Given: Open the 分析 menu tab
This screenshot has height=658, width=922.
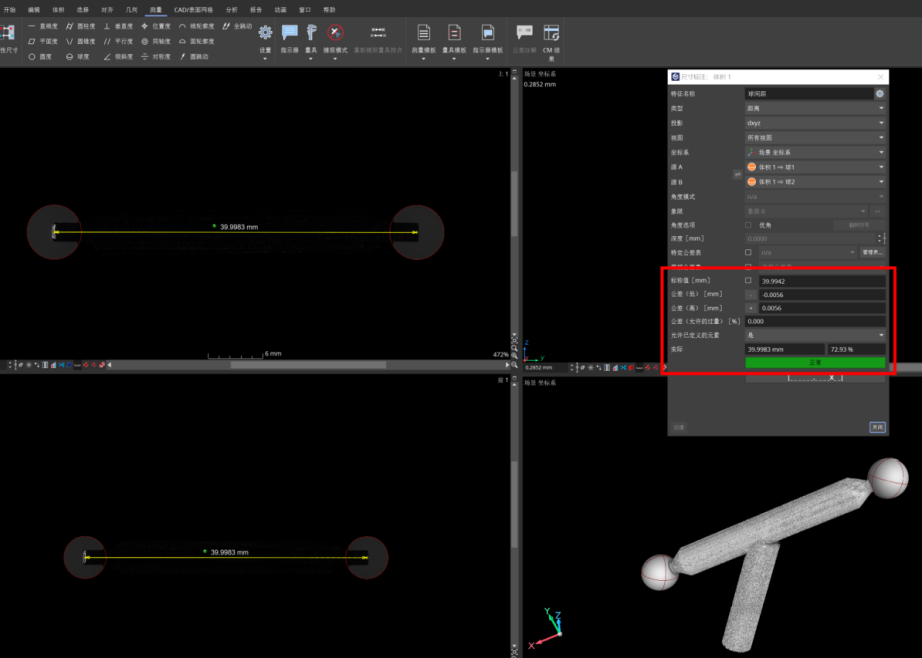Looking at the screenshot, I should tap(232, 10).
